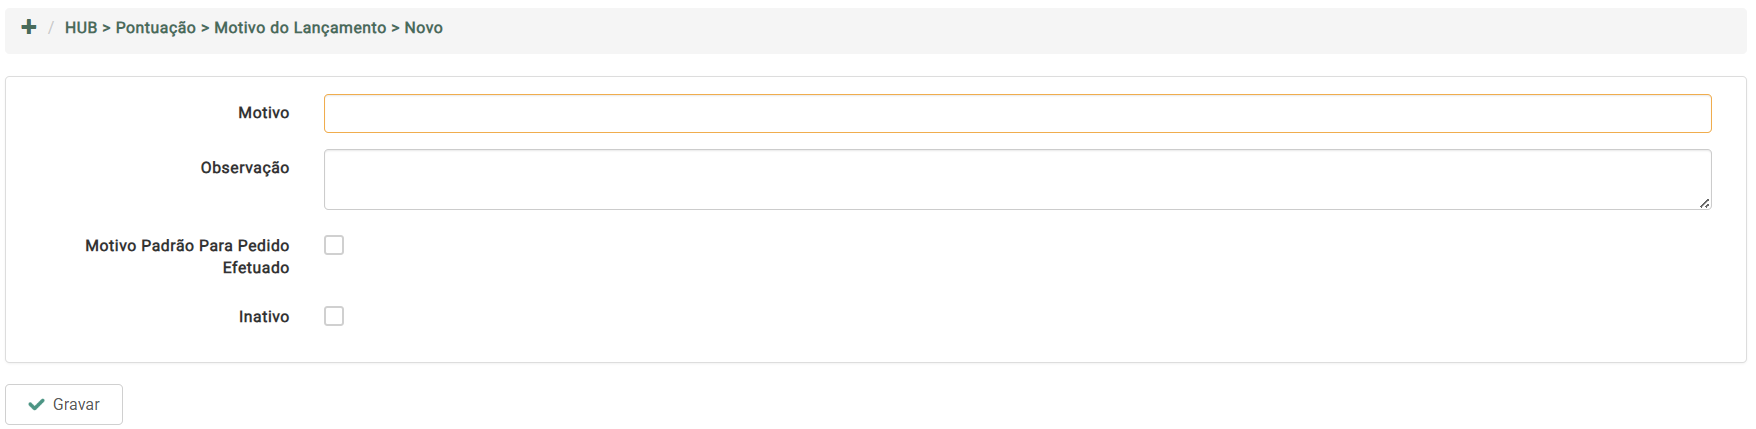Click the Motivo Padrão Para Pedido Efetuado label

[x=188, y=256]
